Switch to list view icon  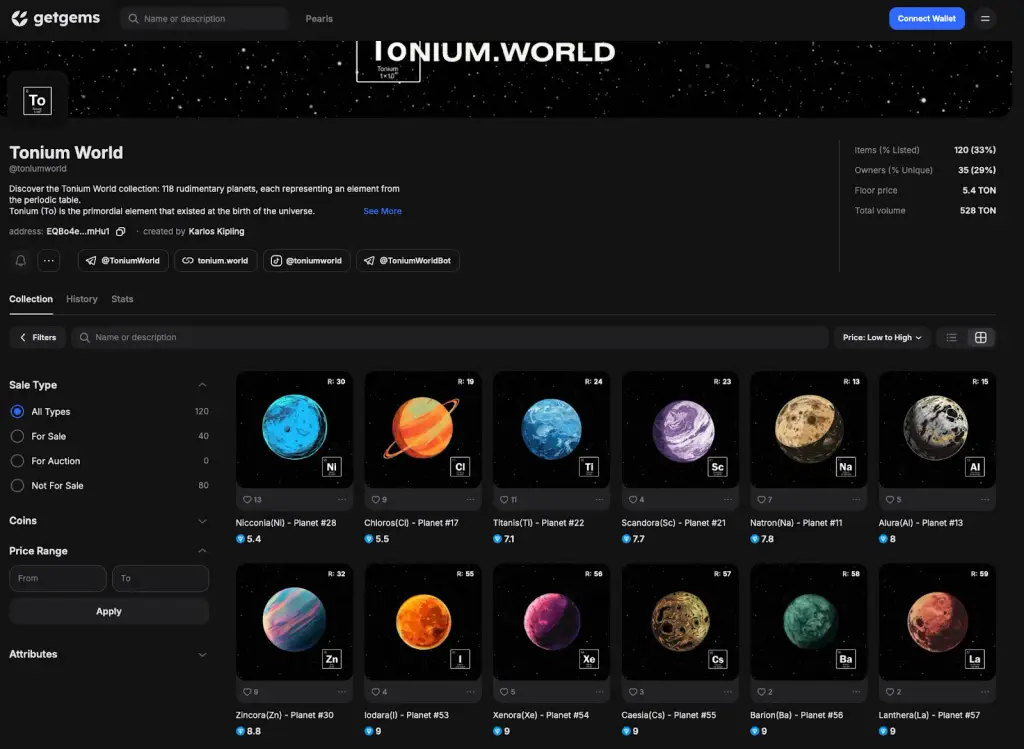click(952, 338)
